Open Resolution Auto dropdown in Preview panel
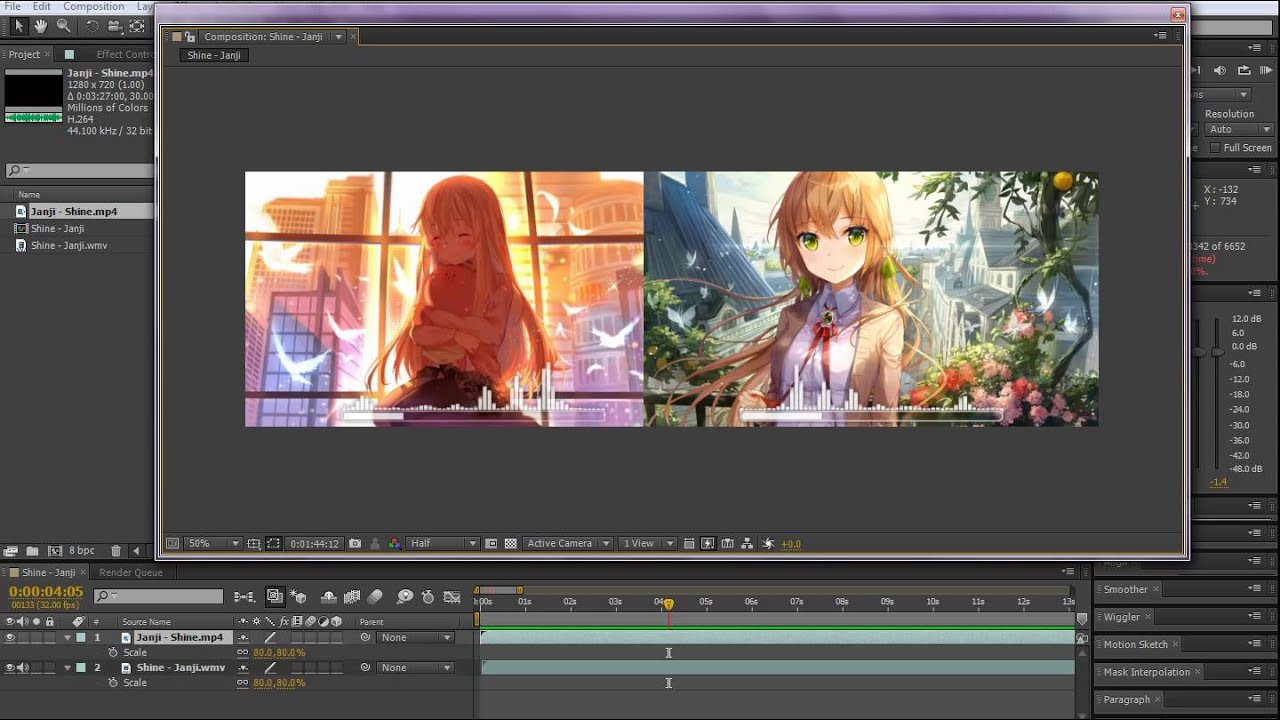1280x720 pixels. (1238, 129)
